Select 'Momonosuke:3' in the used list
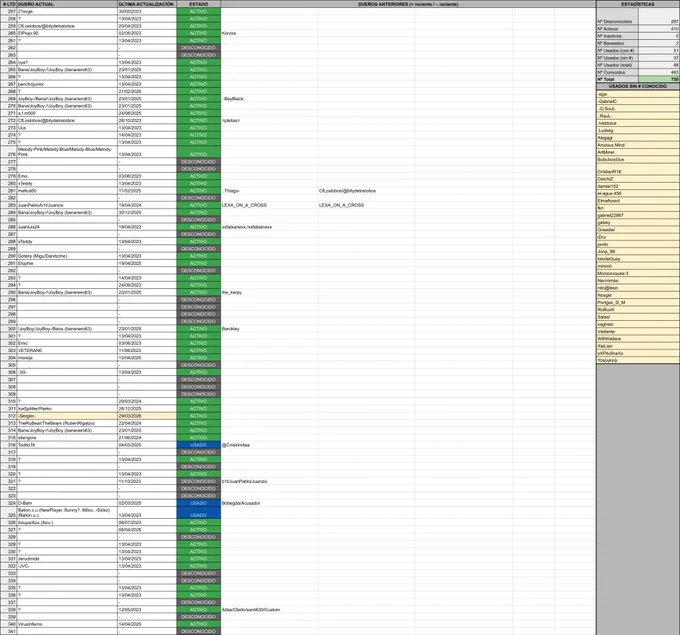The height and width of the screenshot is (635, 680). coord(638,273)
